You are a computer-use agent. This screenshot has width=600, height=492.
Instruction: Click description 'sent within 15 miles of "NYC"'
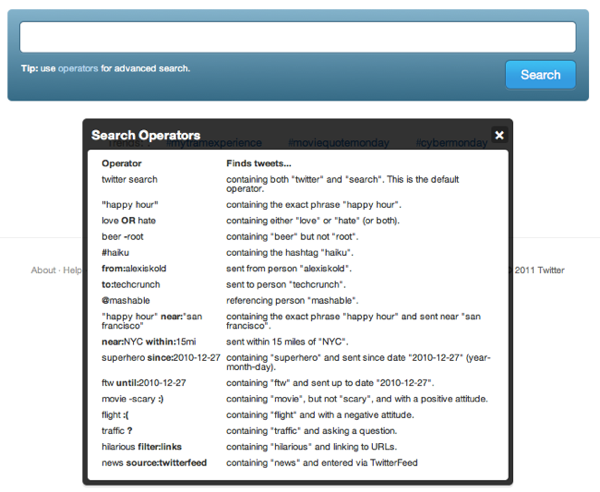[287, 342]
